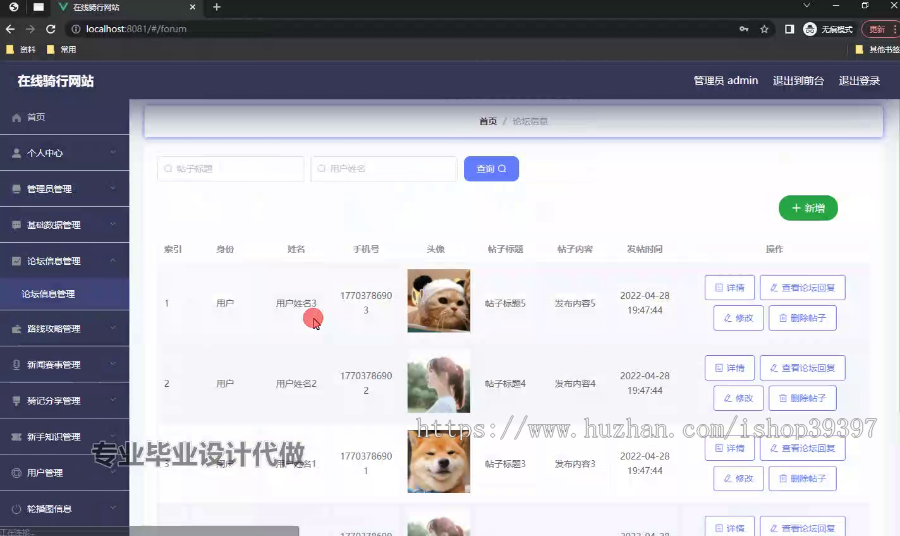Open new browser tab with plus icon
This screenshot has width=900, height=536.
coord(216,7)
